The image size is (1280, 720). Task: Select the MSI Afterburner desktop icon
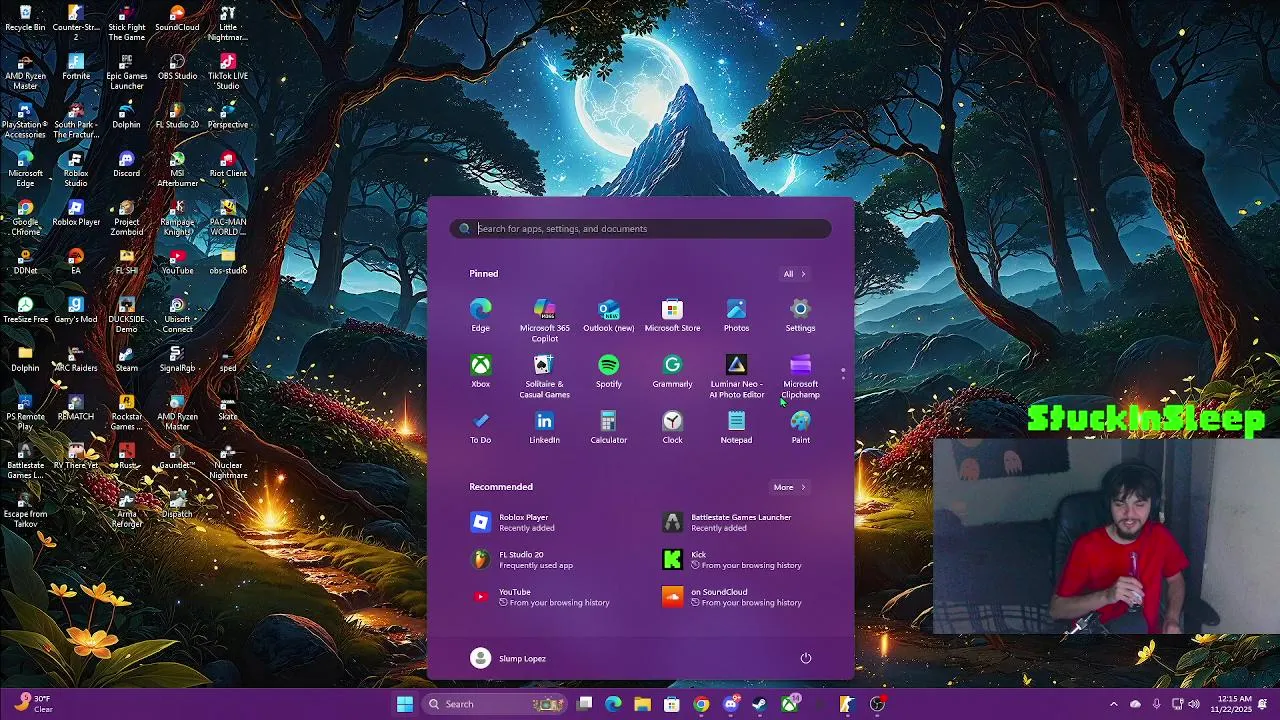[x=177, y=169]
